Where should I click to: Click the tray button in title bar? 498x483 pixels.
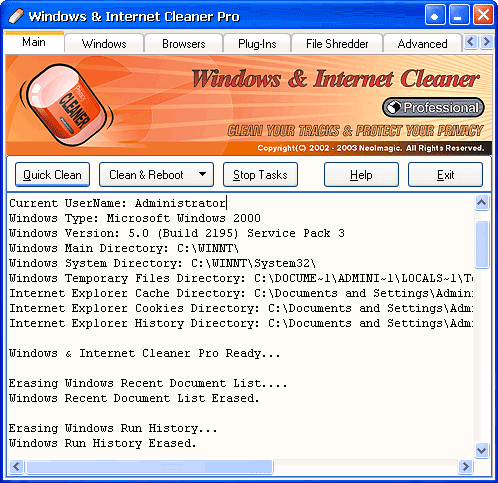click(435, 15)
